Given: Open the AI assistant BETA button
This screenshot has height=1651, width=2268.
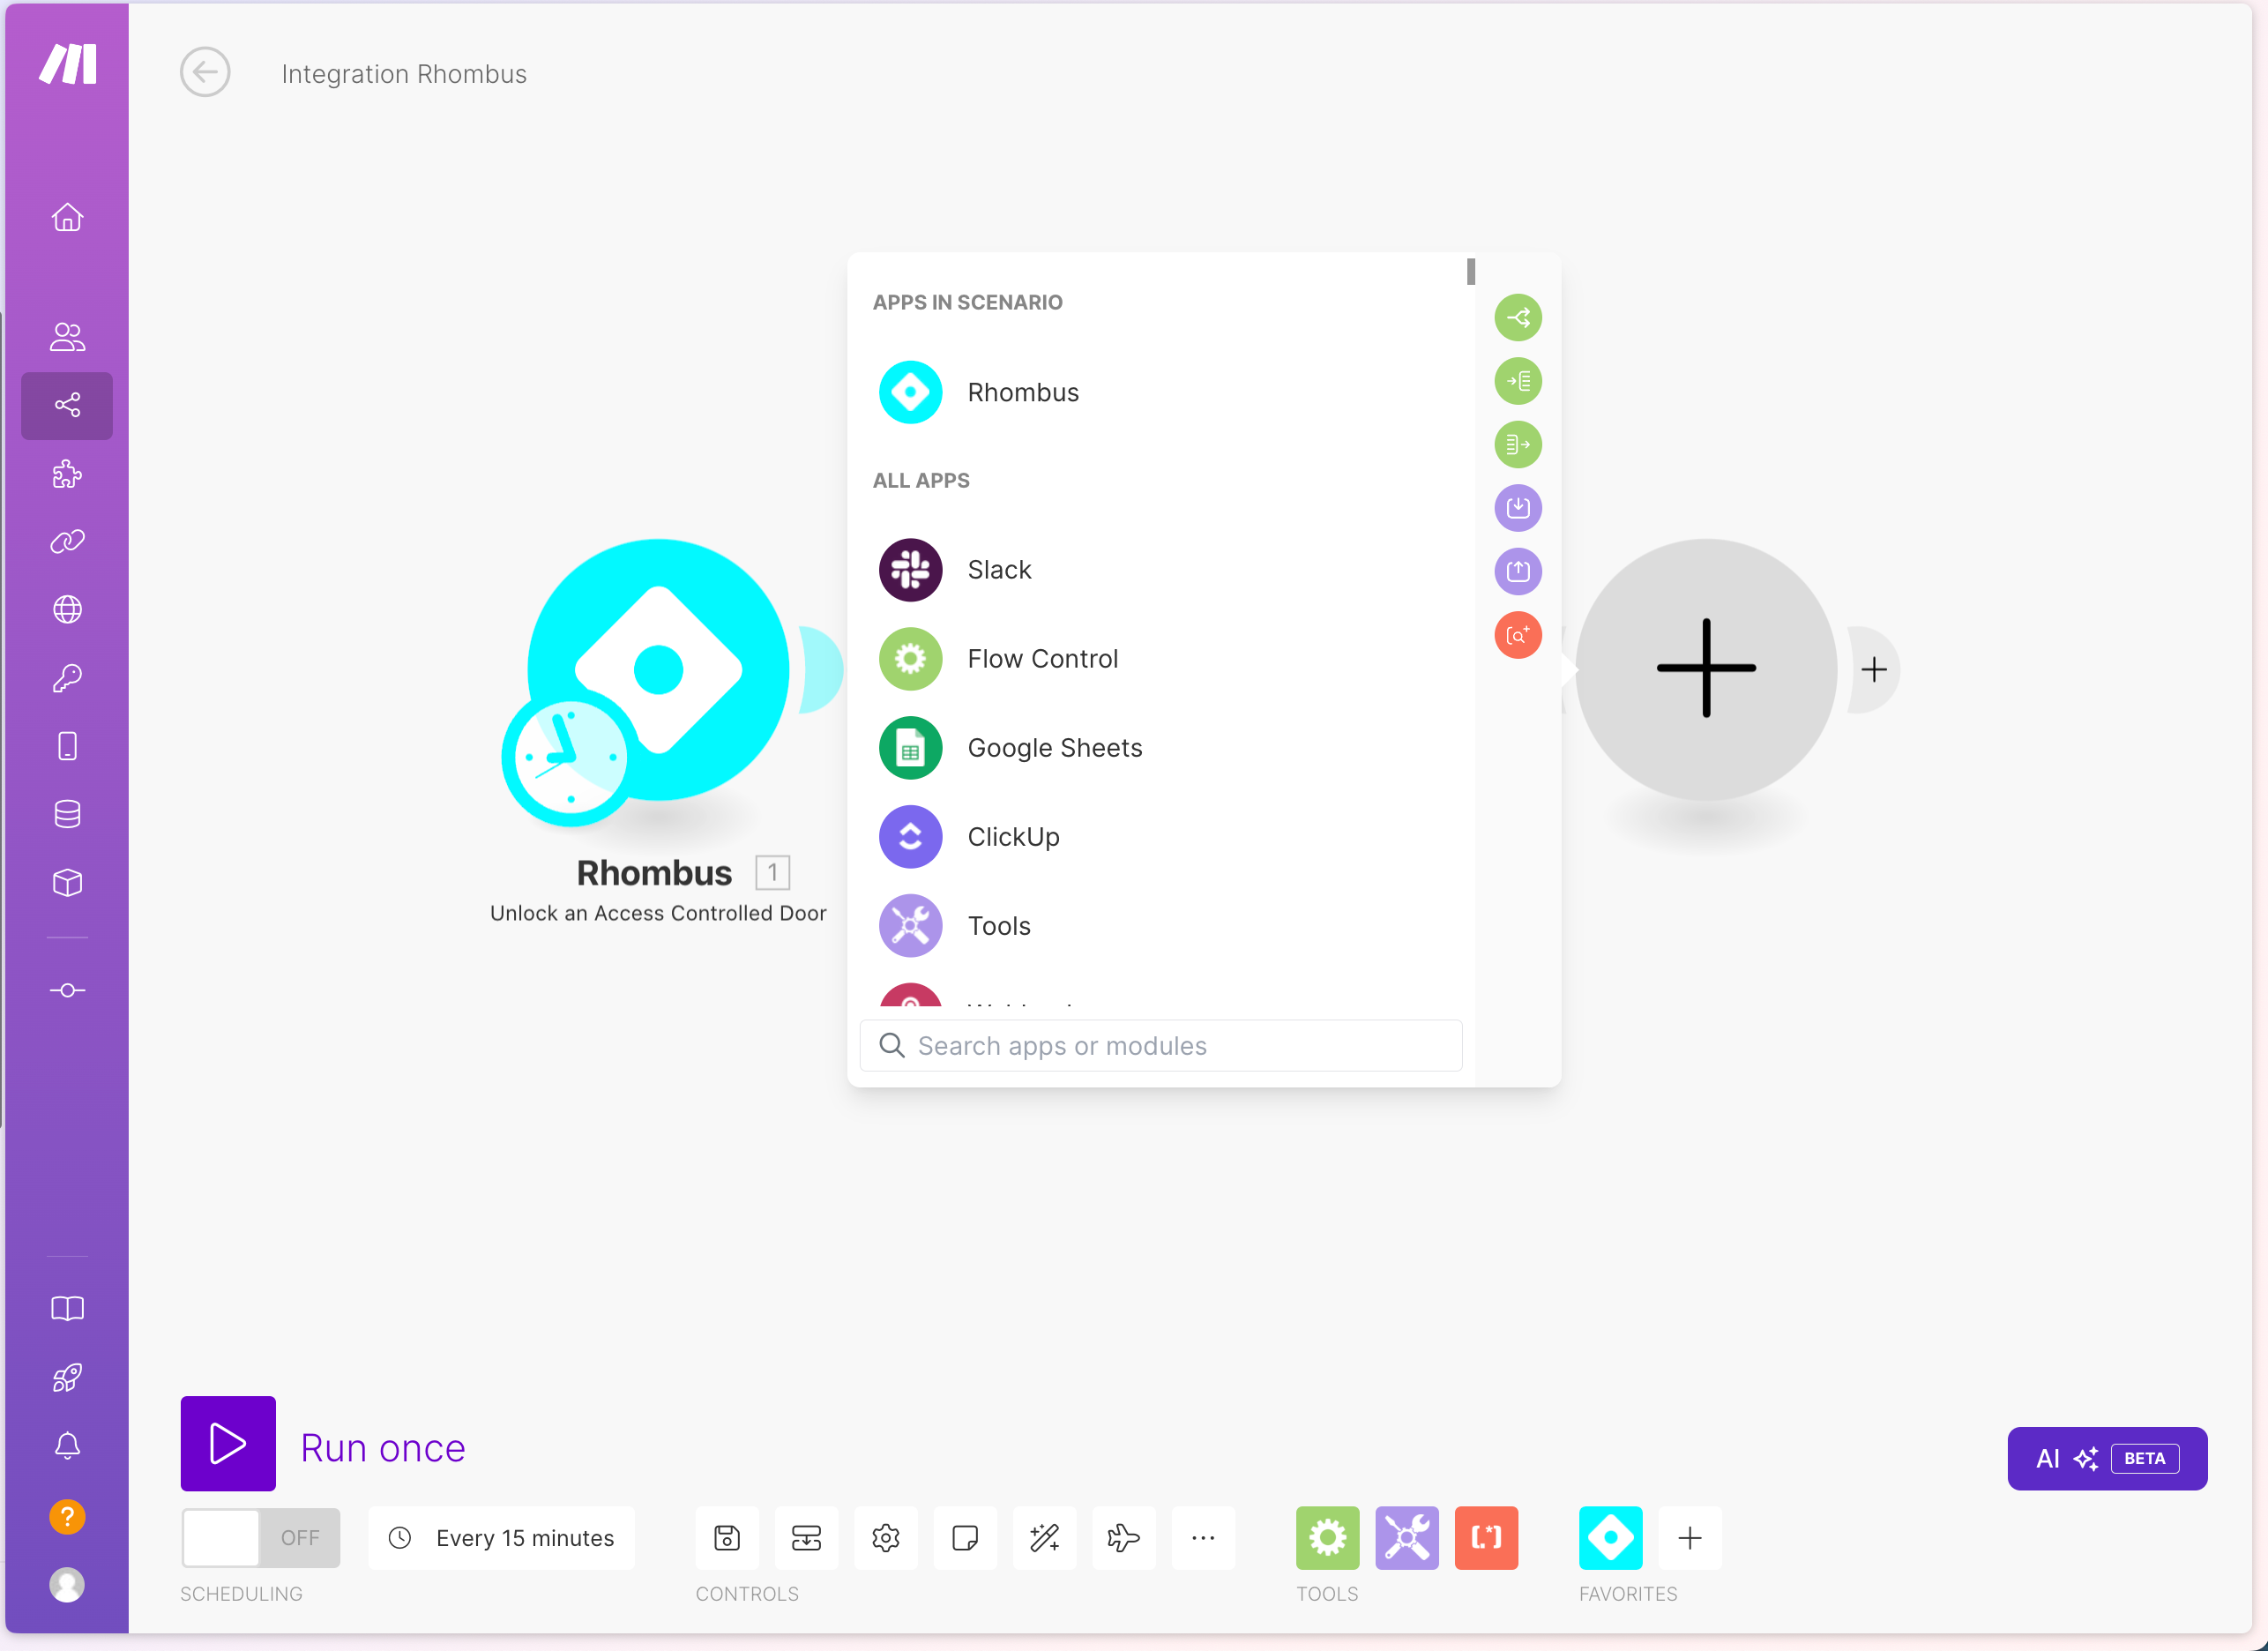Looking at the screenshot, I should point(2107,1458).
